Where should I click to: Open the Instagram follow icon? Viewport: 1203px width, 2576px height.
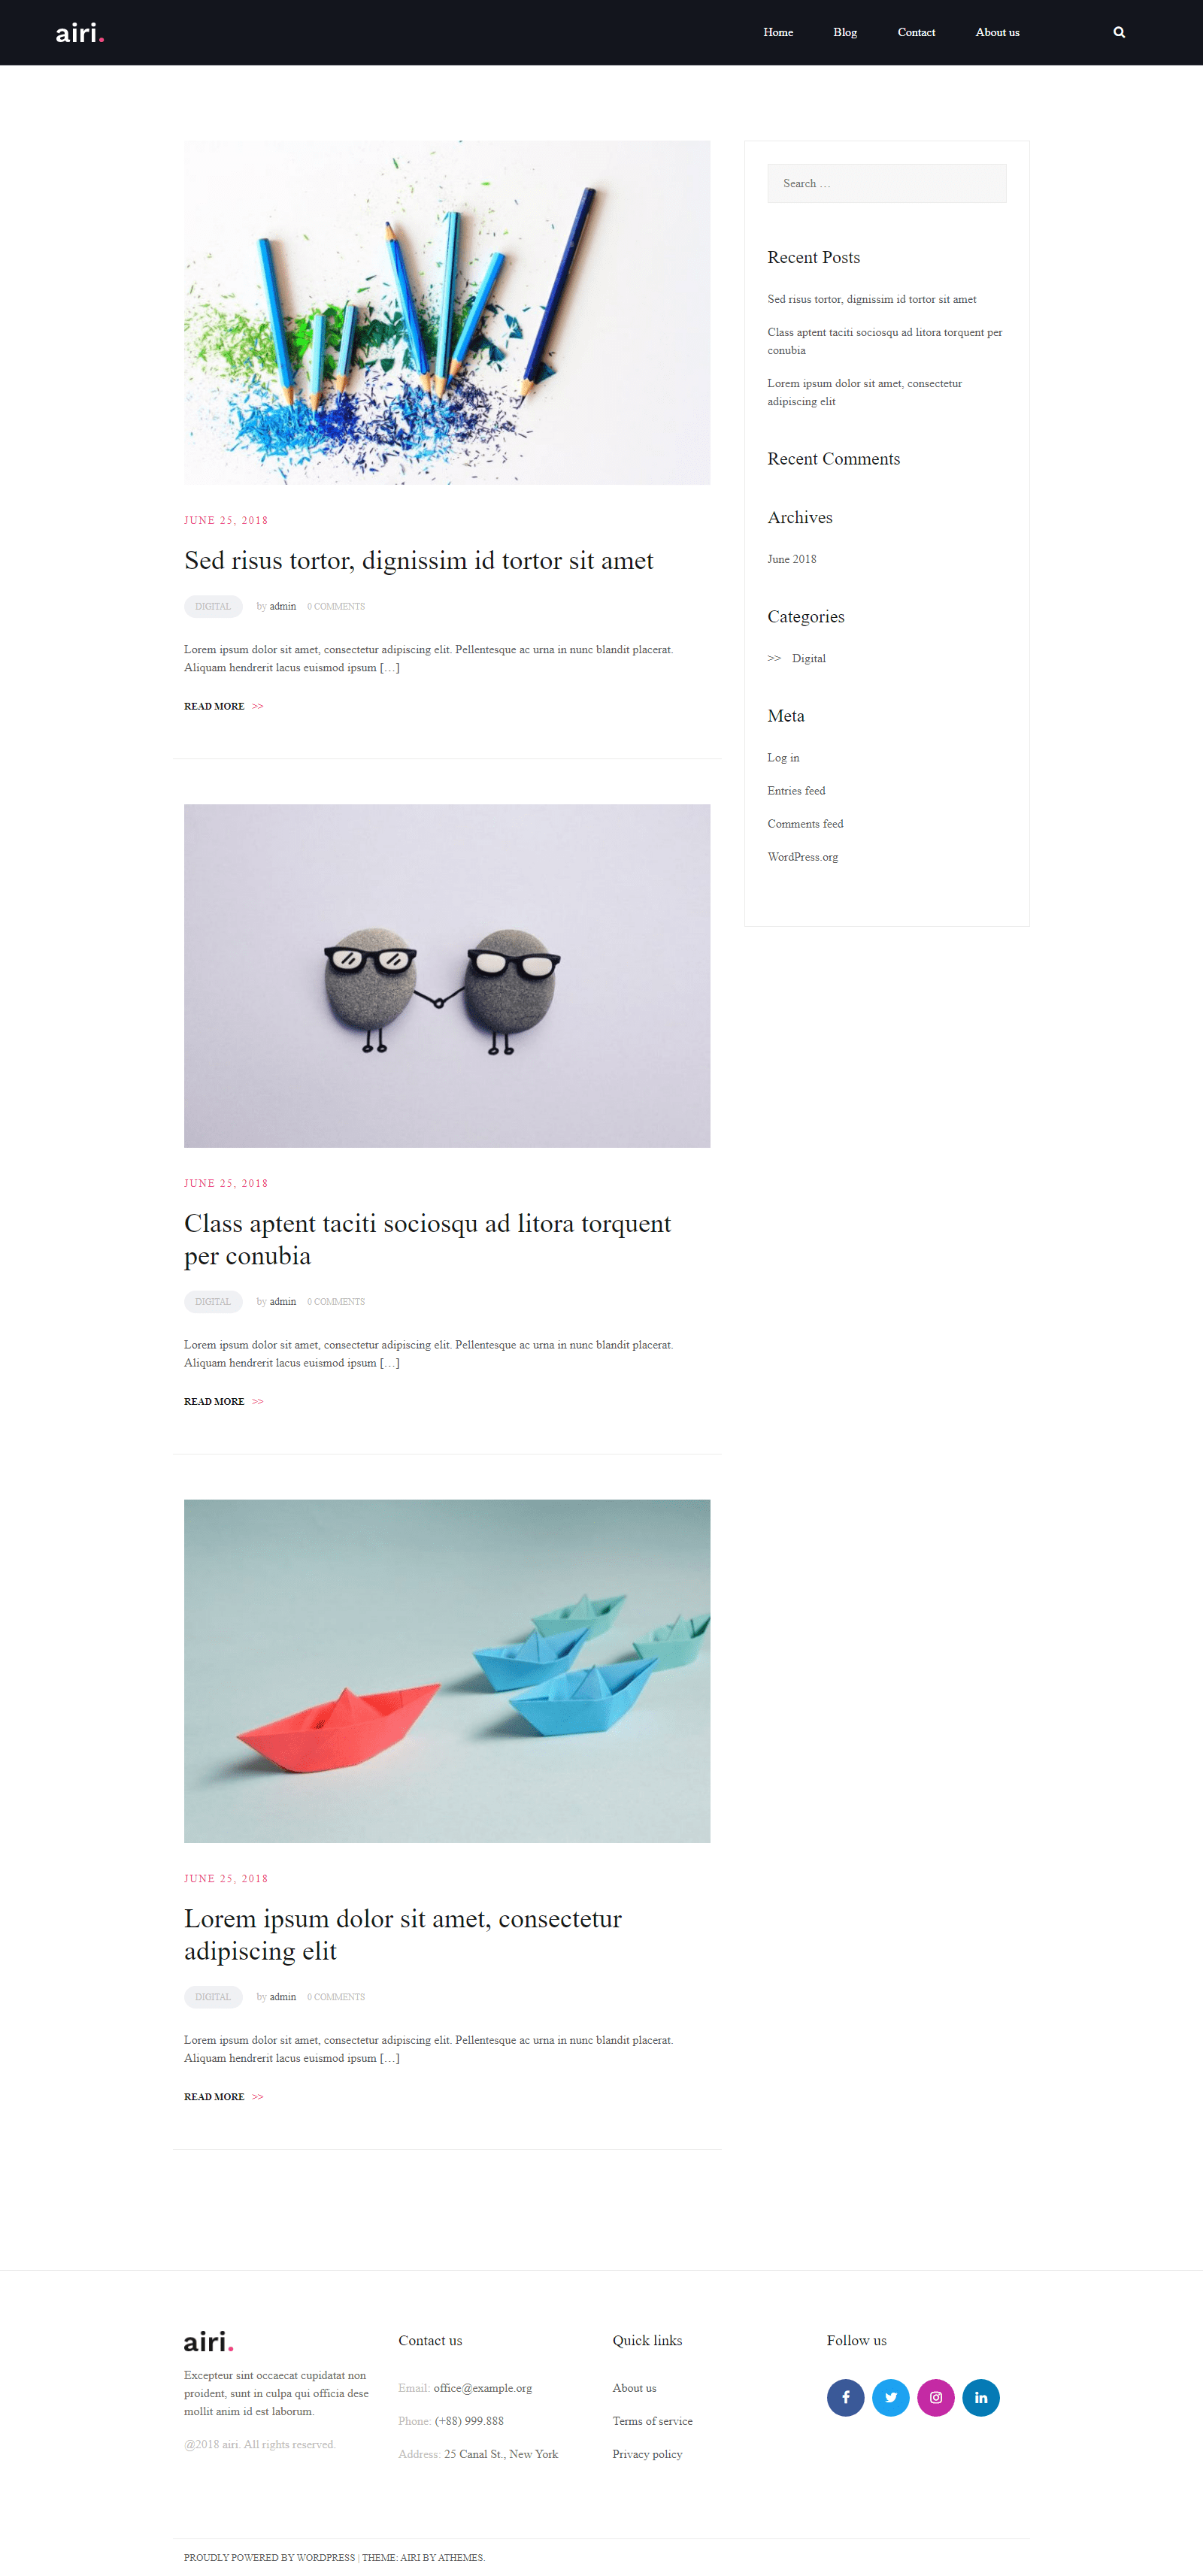coord(935,2397)
